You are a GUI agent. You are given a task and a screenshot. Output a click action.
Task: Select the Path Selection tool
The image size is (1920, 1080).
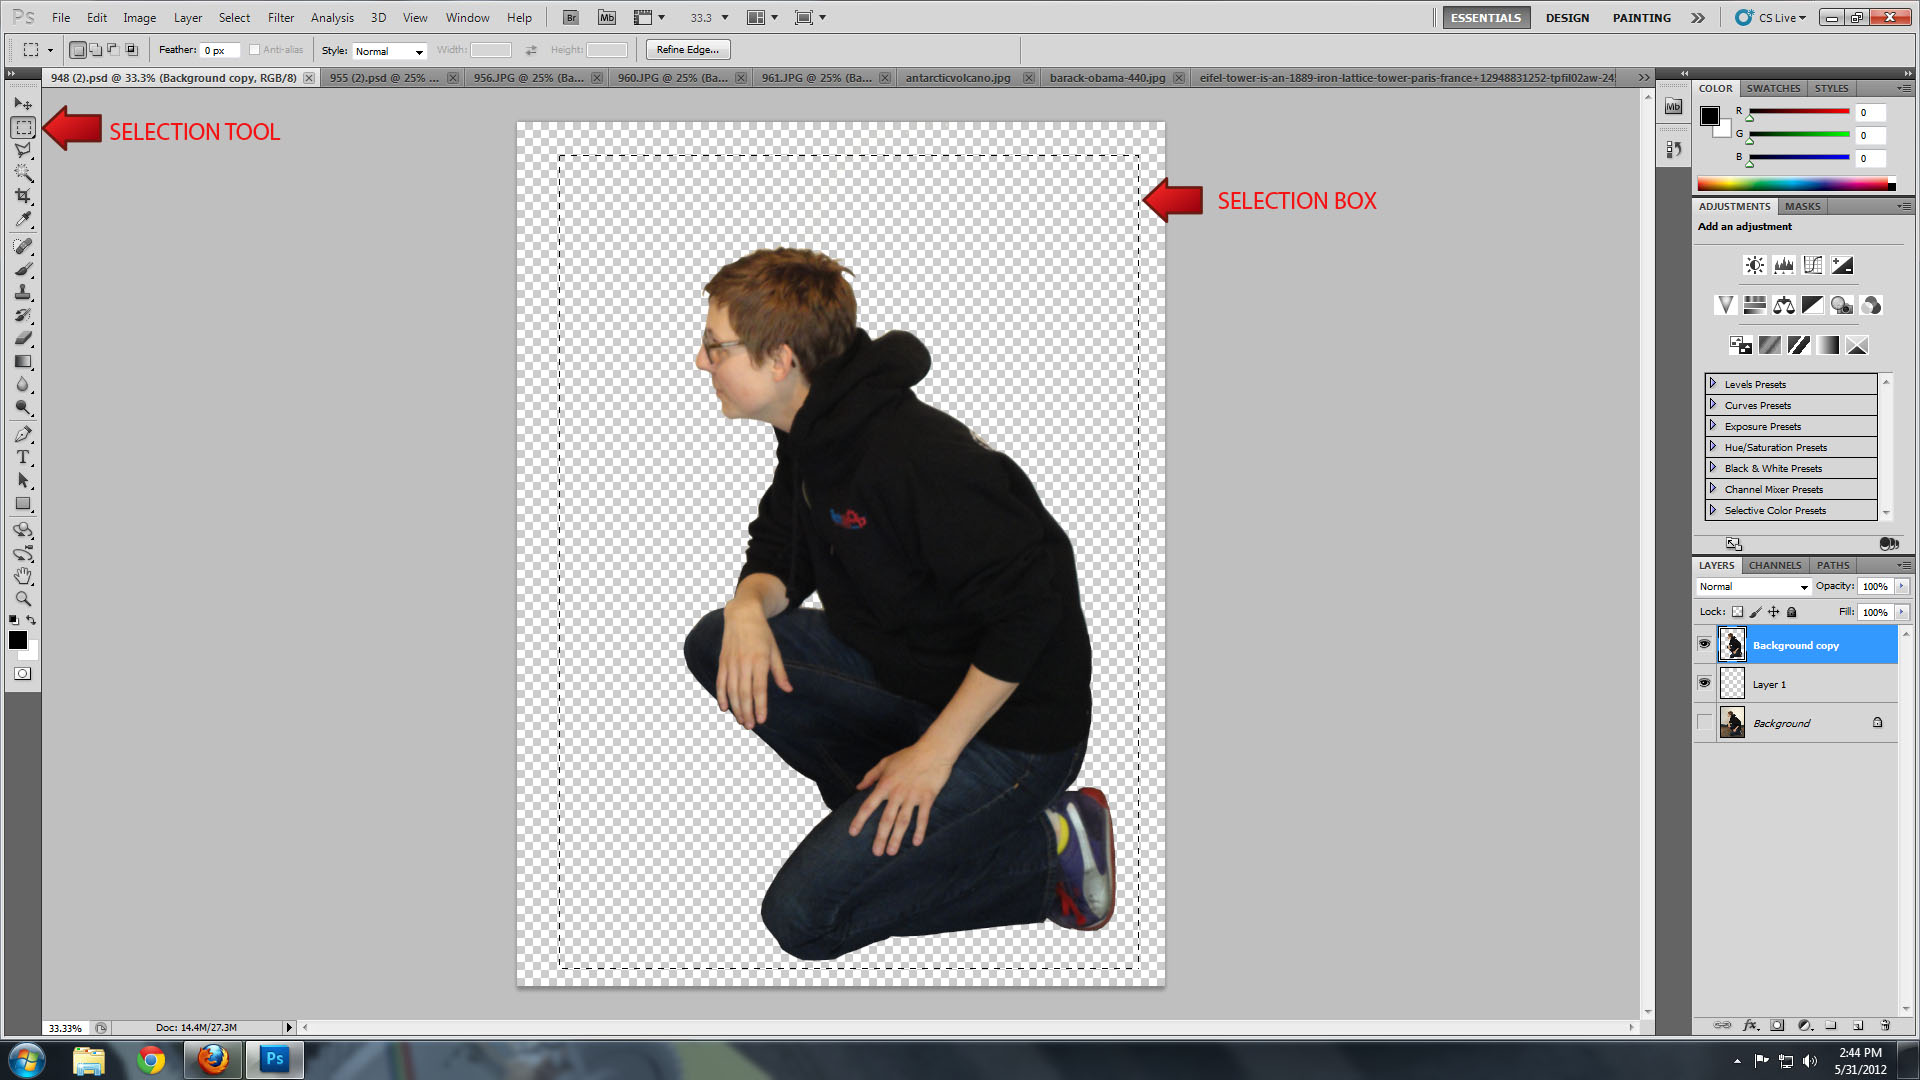pyautogui.click(x=23, y=480)
